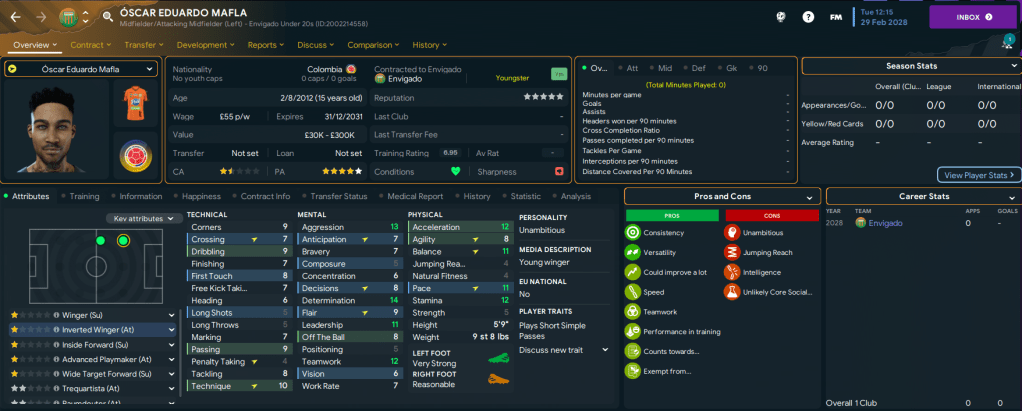Click the back navigation arrow

(x=16, y=17)
